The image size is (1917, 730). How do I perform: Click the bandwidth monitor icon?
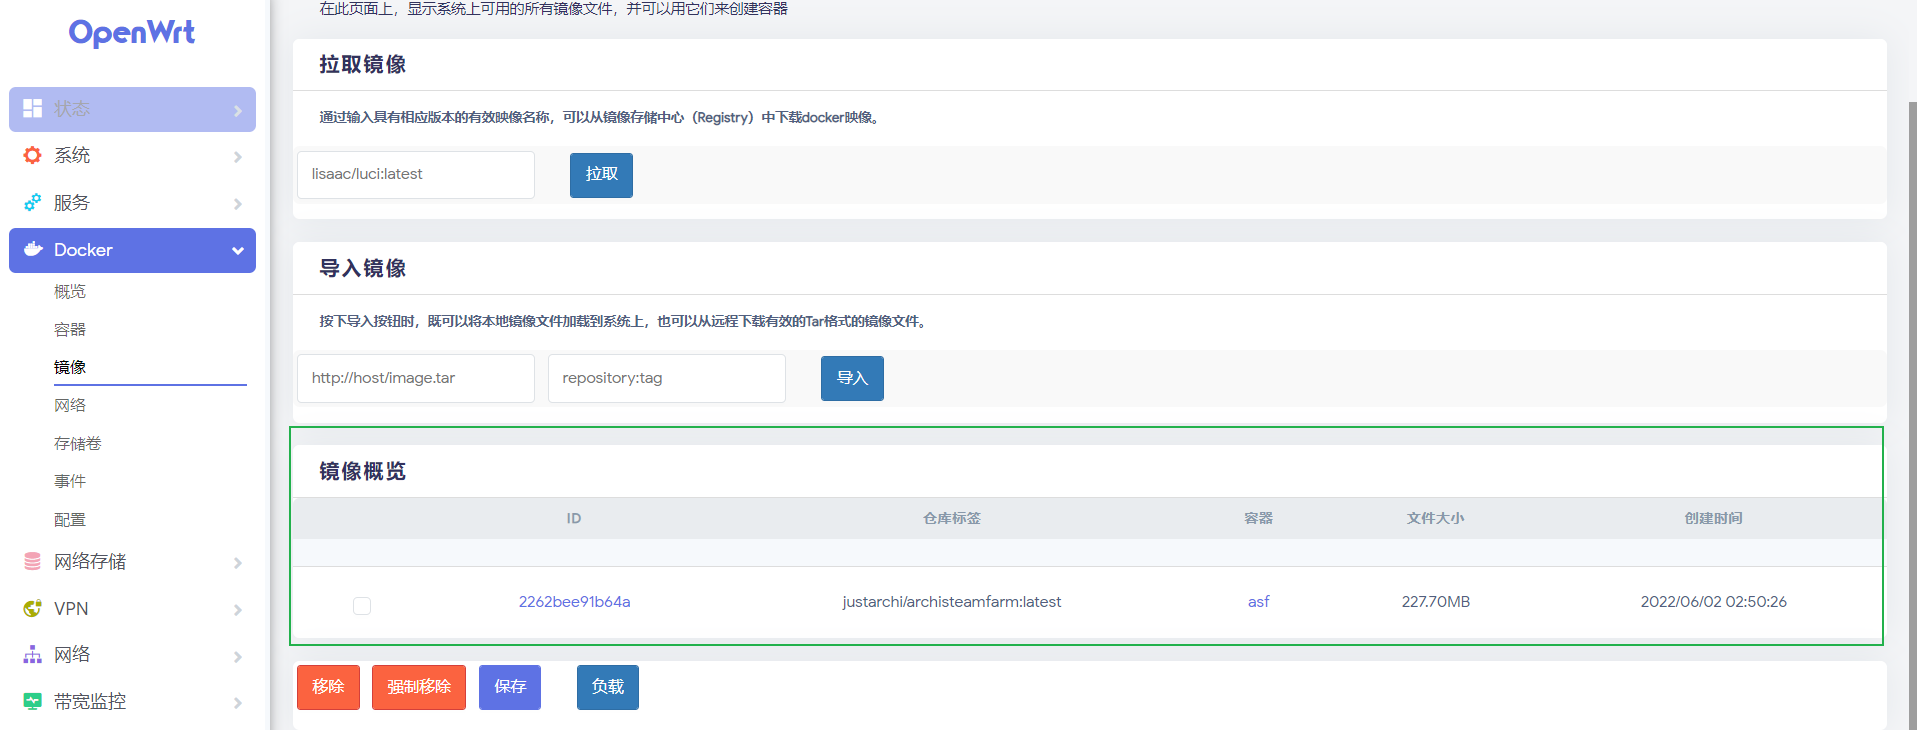(x=32, y=701)
